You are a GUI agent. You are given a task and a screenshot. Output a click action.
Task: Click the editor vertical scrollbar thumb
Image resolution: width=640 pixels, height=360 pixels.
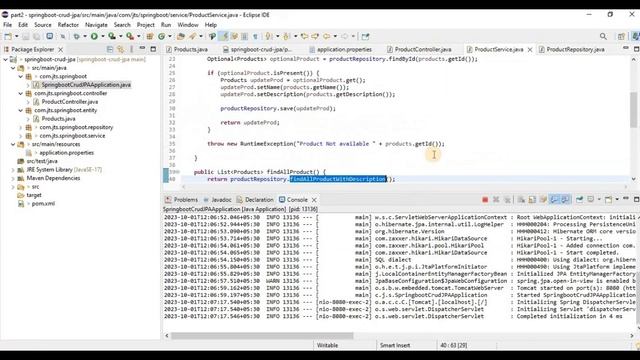[633, 109]
